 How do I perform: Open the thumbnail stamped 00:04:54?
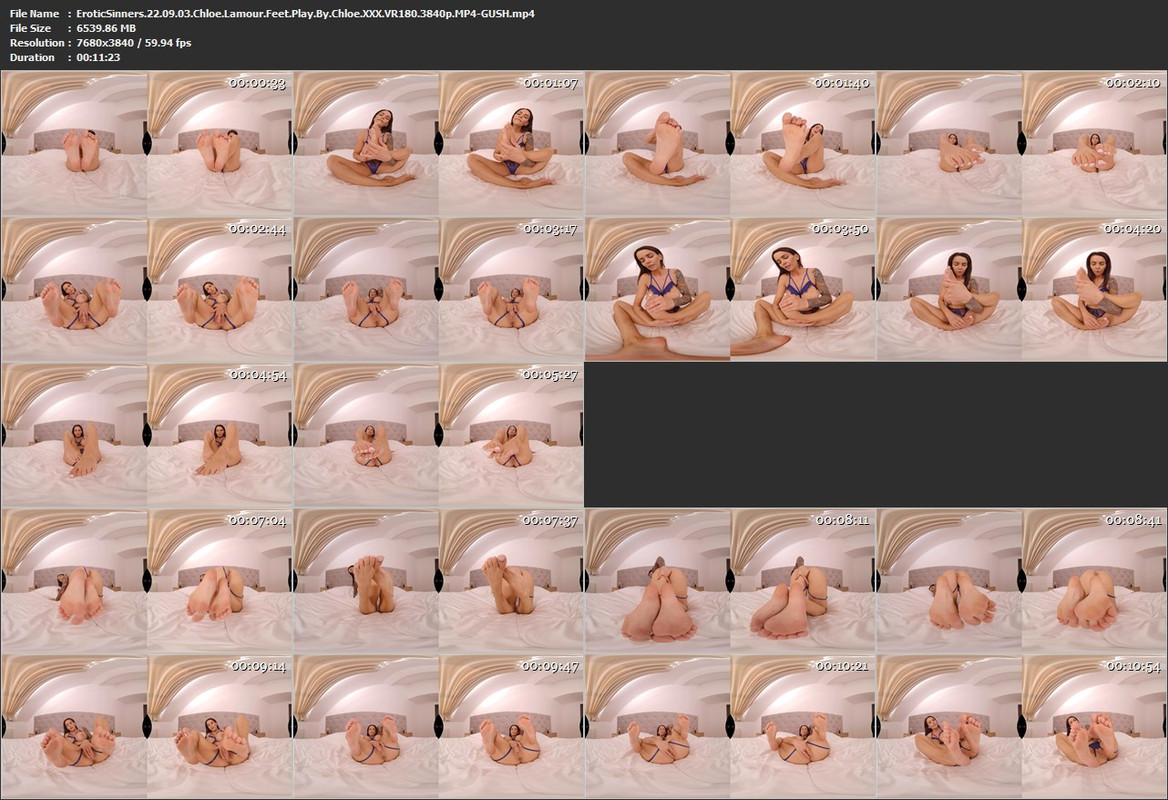click(146, 435)
